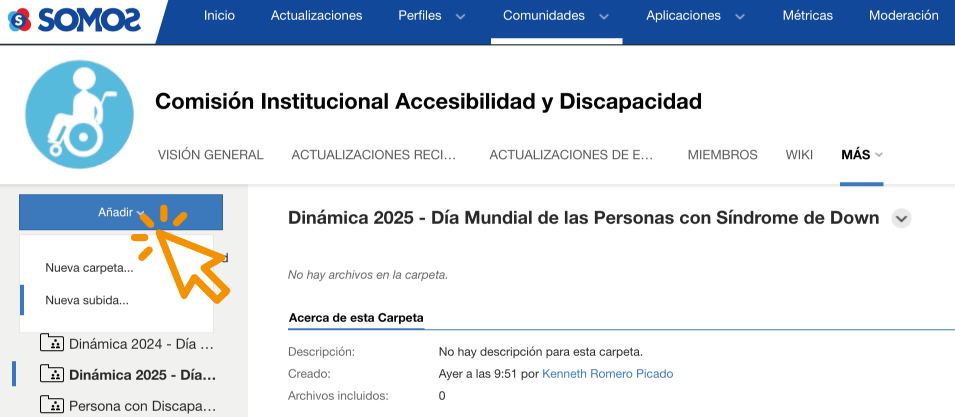The height and width of the screenshot is (417, 955).
Task: Select the Acerca de esta Carpeta tab
Action: pos(356,318)
